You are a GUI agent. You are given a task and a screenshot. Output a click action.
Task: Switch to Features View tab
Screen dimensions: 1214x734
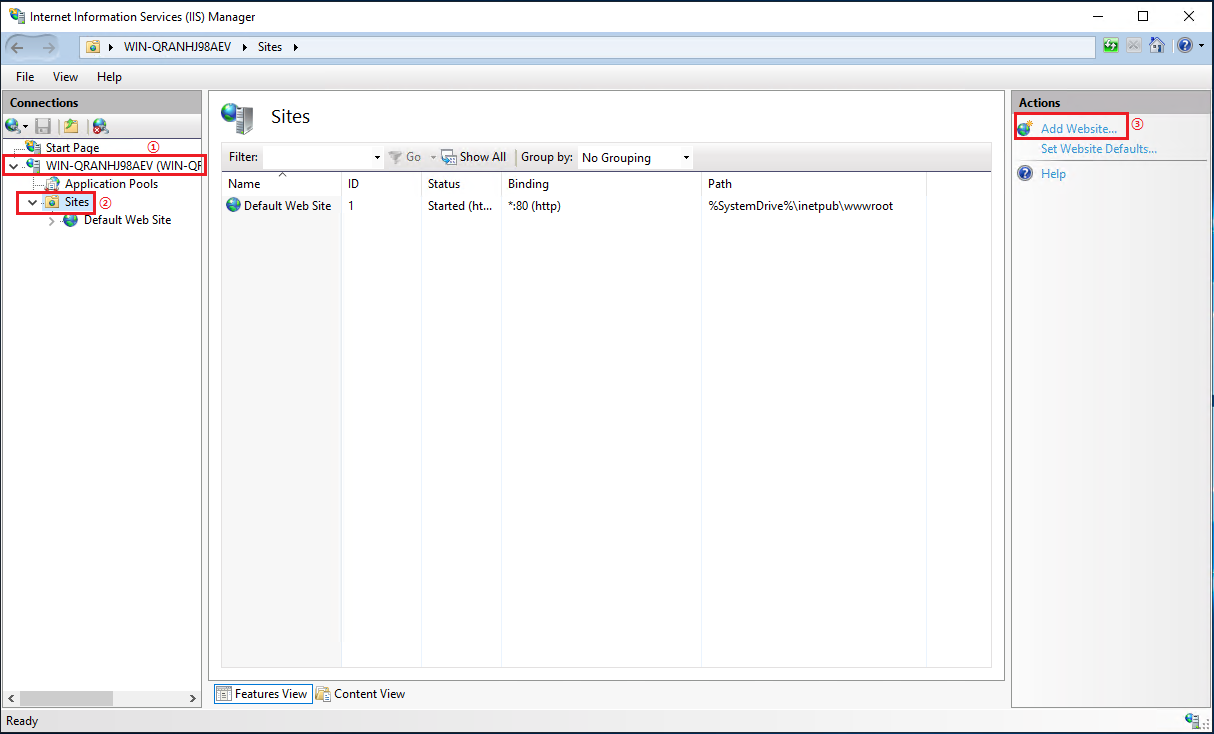pos(262,694)
